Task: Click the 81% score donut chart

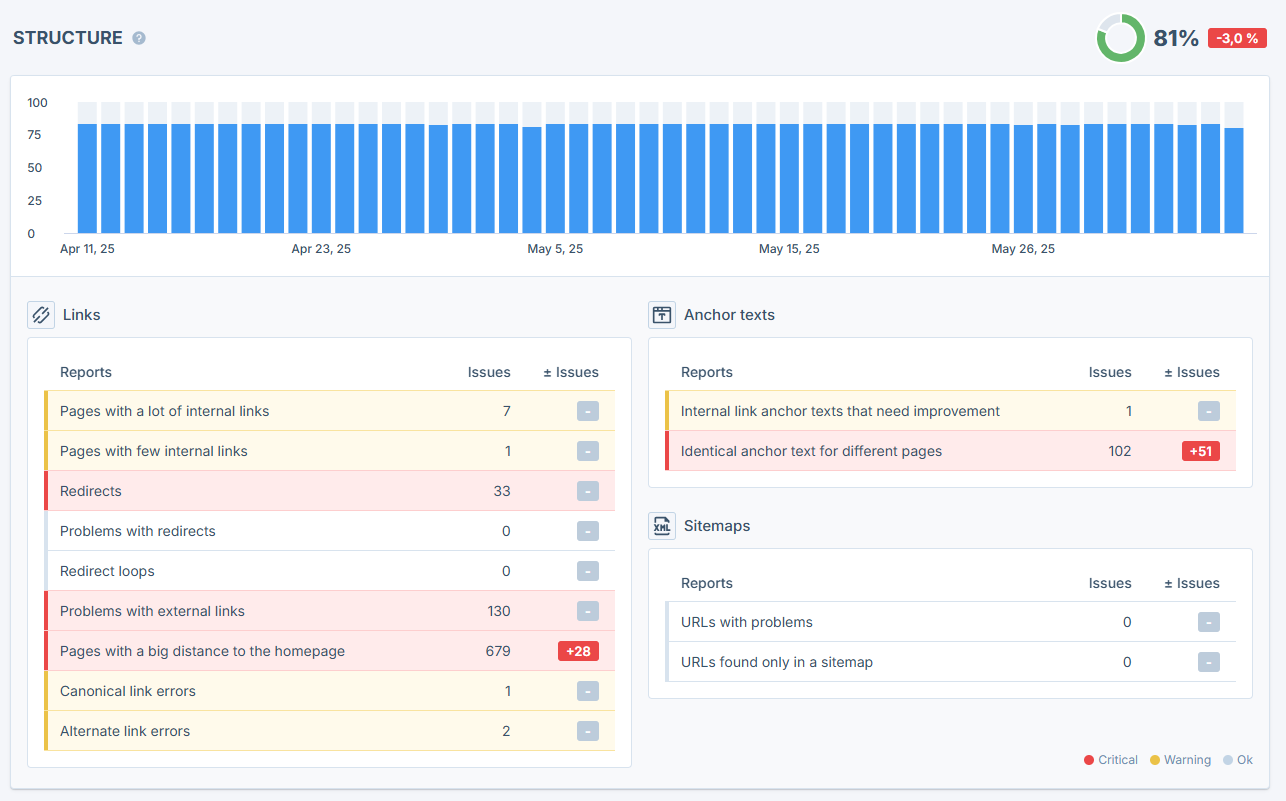Action: (1120, 38)
